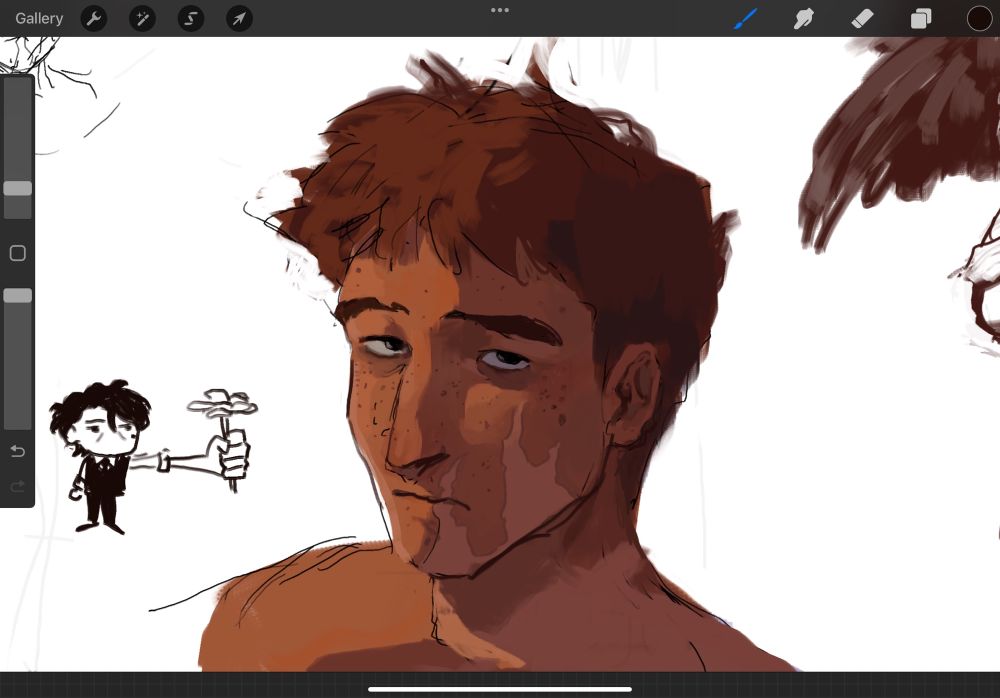Tap the three-dot menu at top center
The image size is (1000, 698).
point(500,10)
